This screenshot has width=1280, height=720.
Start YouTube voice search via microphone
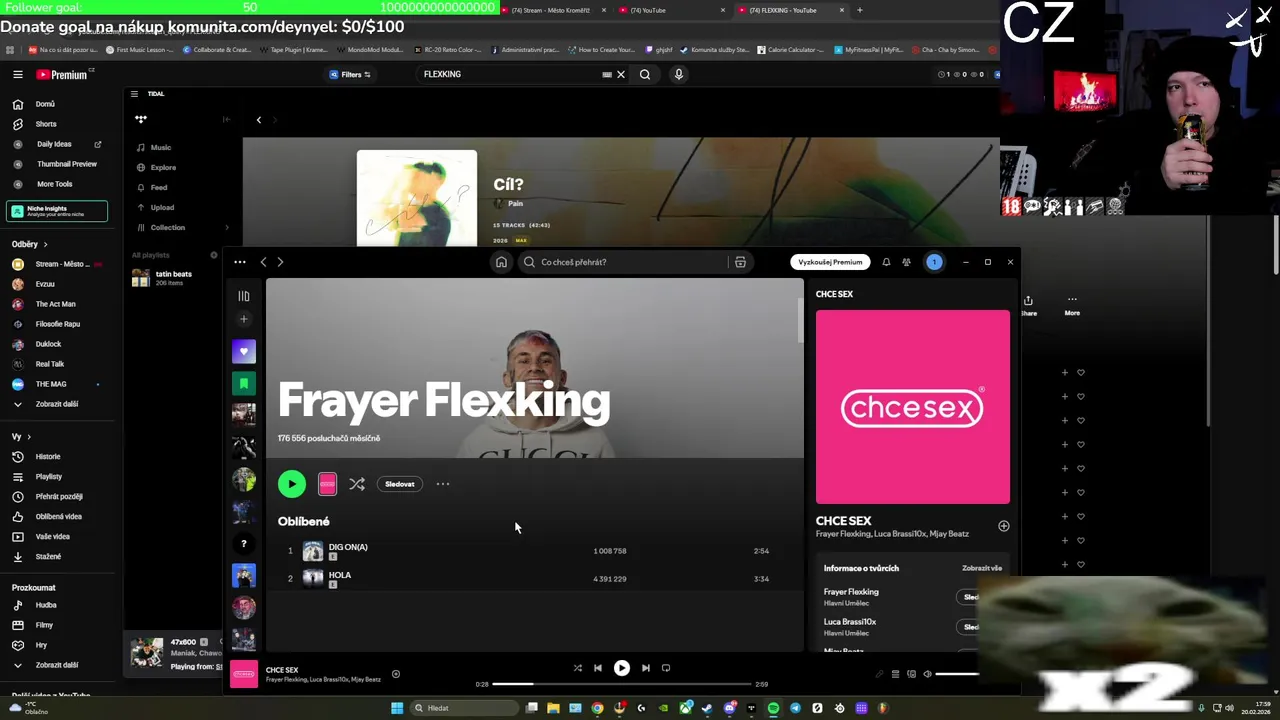pos(679,74)
